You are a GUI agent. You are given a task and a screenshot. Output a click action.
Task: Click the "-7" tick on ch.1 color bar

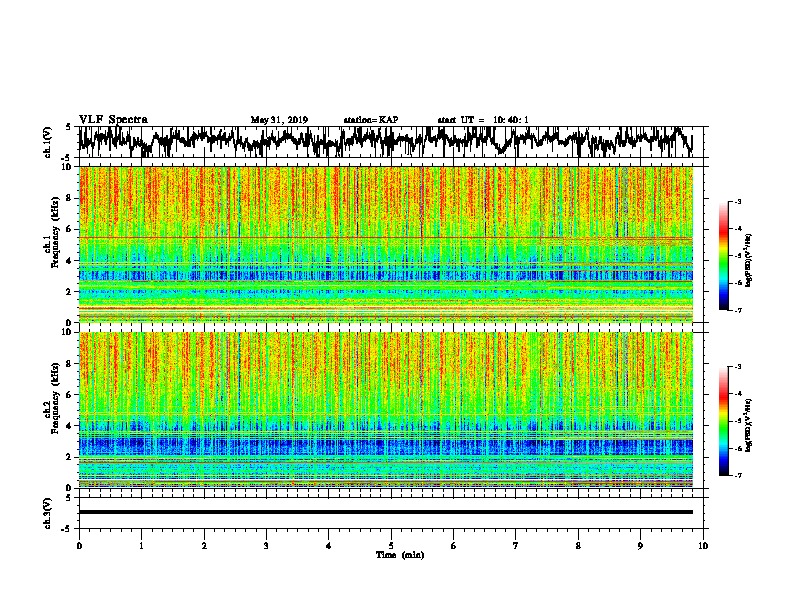737,310
